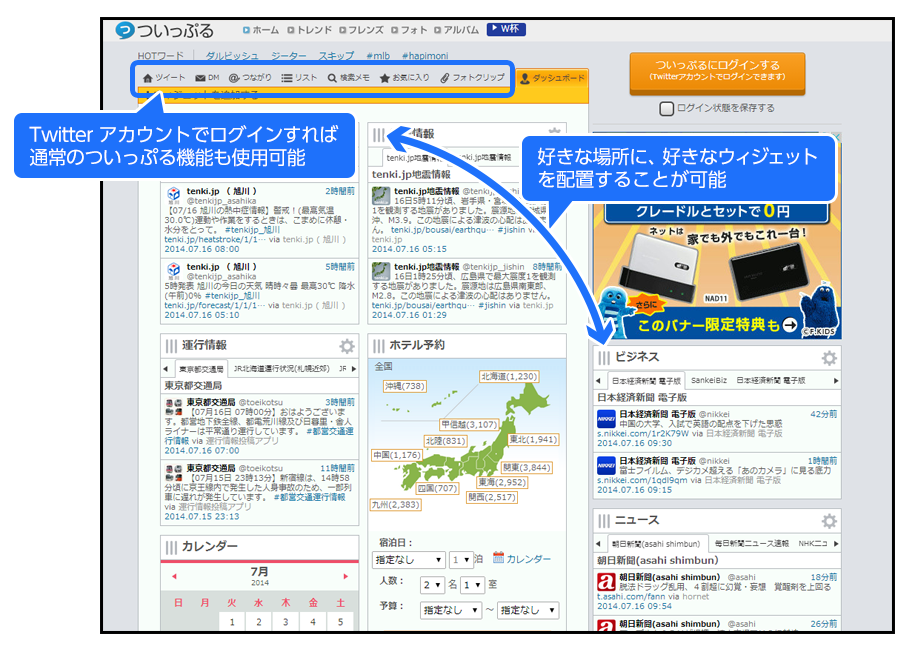910x650 pixels.
Task: Click HOT word ジーター
Action: pyautogui.click(x=288, y=56)
